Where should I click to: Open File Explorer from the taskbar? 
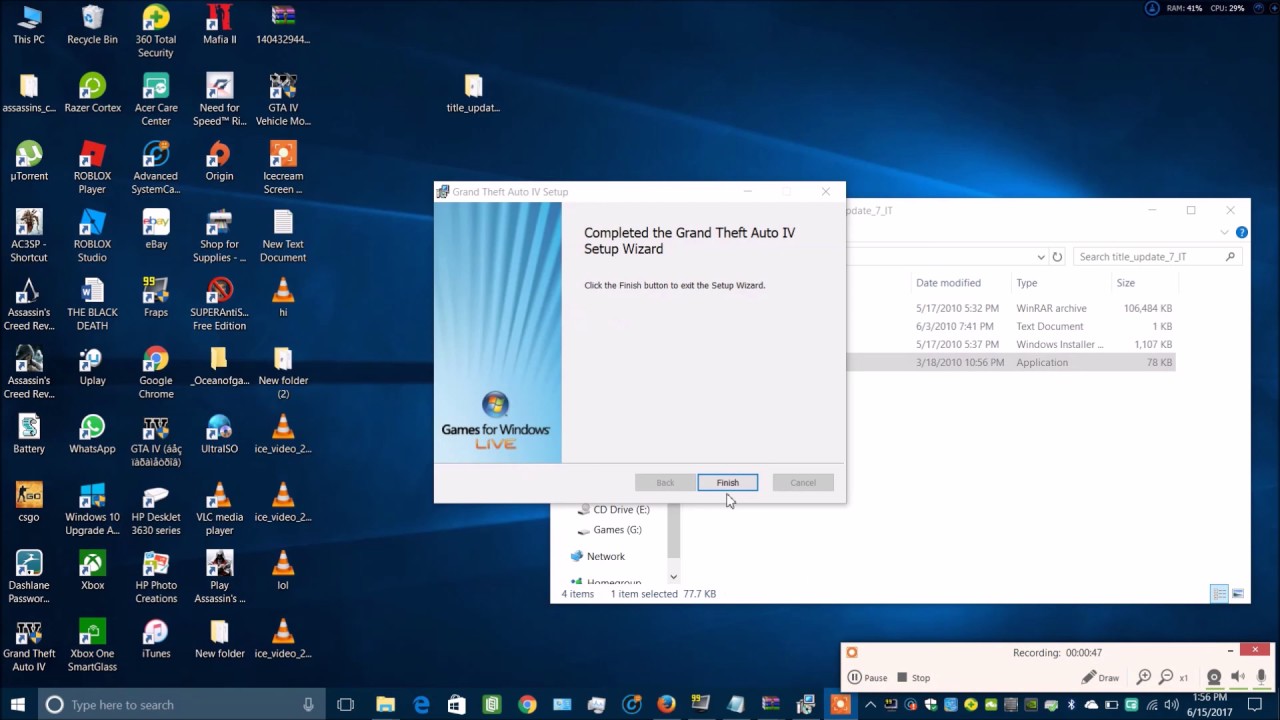point(385,704)
